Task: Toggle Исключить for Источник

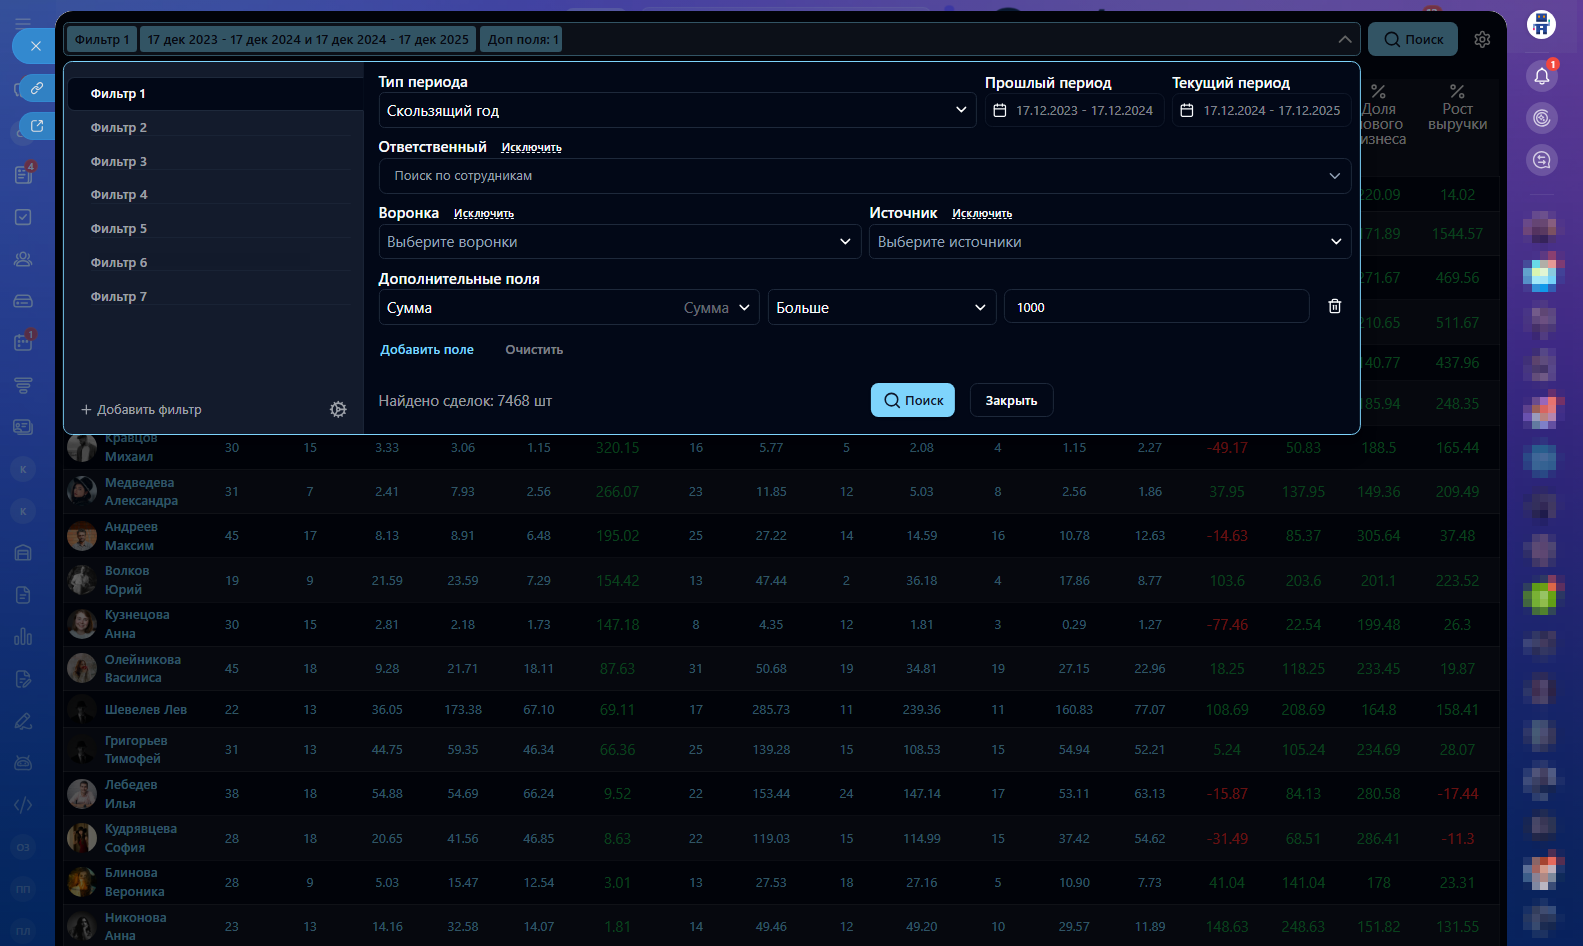Action: point(981,214)
